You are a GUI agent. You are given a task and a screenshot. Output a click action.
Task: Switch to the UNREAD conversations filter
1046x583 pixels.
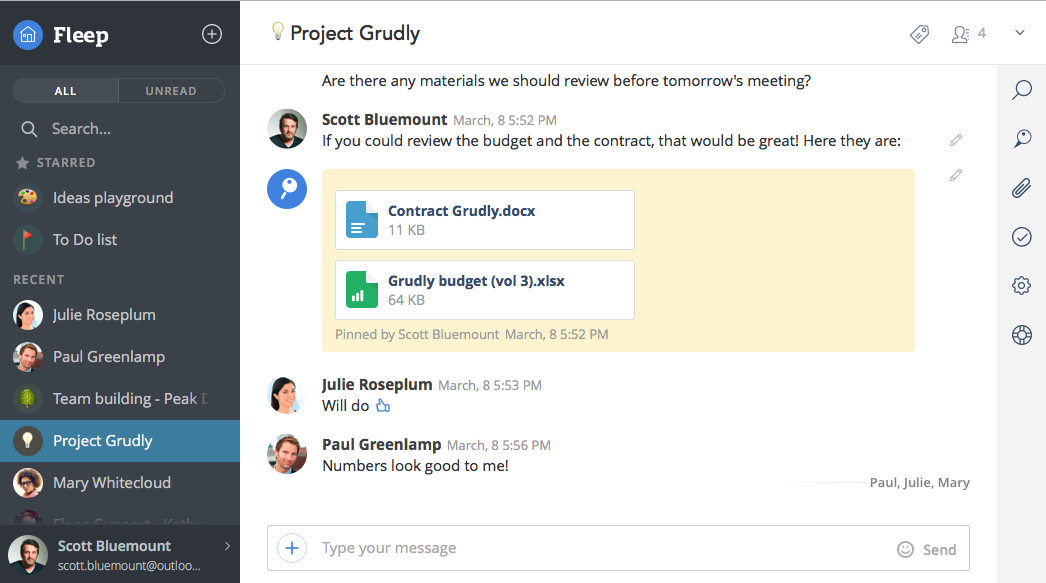point(171,91)
